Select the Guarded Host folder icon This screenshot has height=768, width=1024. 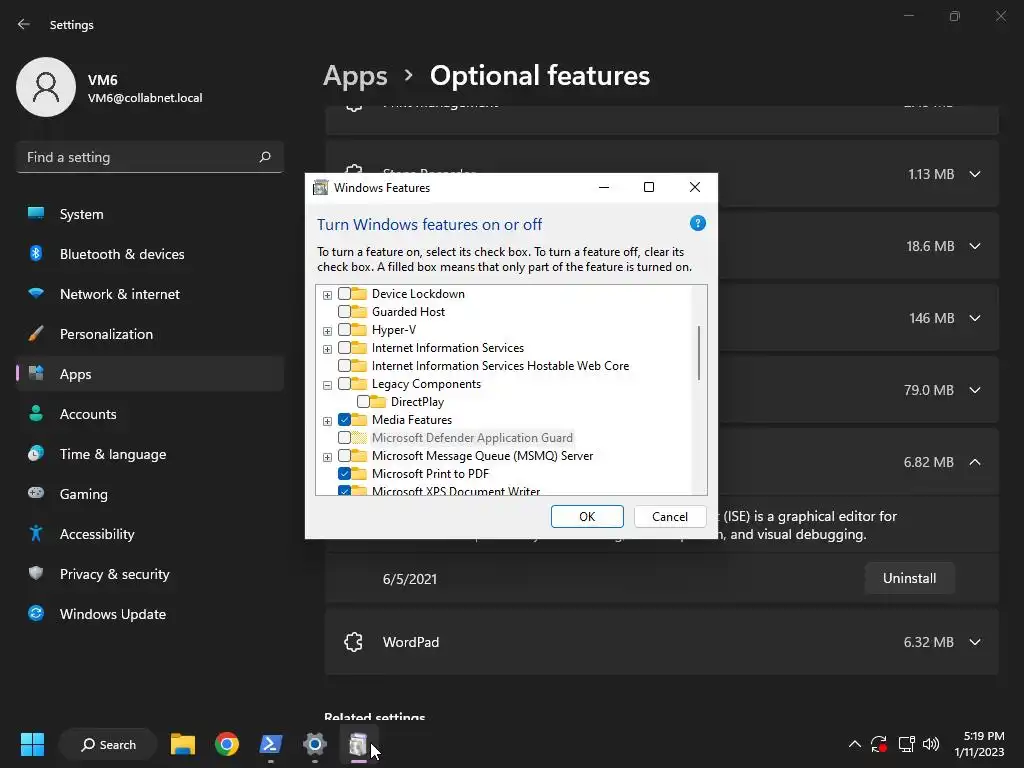pyautogui.click(x=359, y=312)
